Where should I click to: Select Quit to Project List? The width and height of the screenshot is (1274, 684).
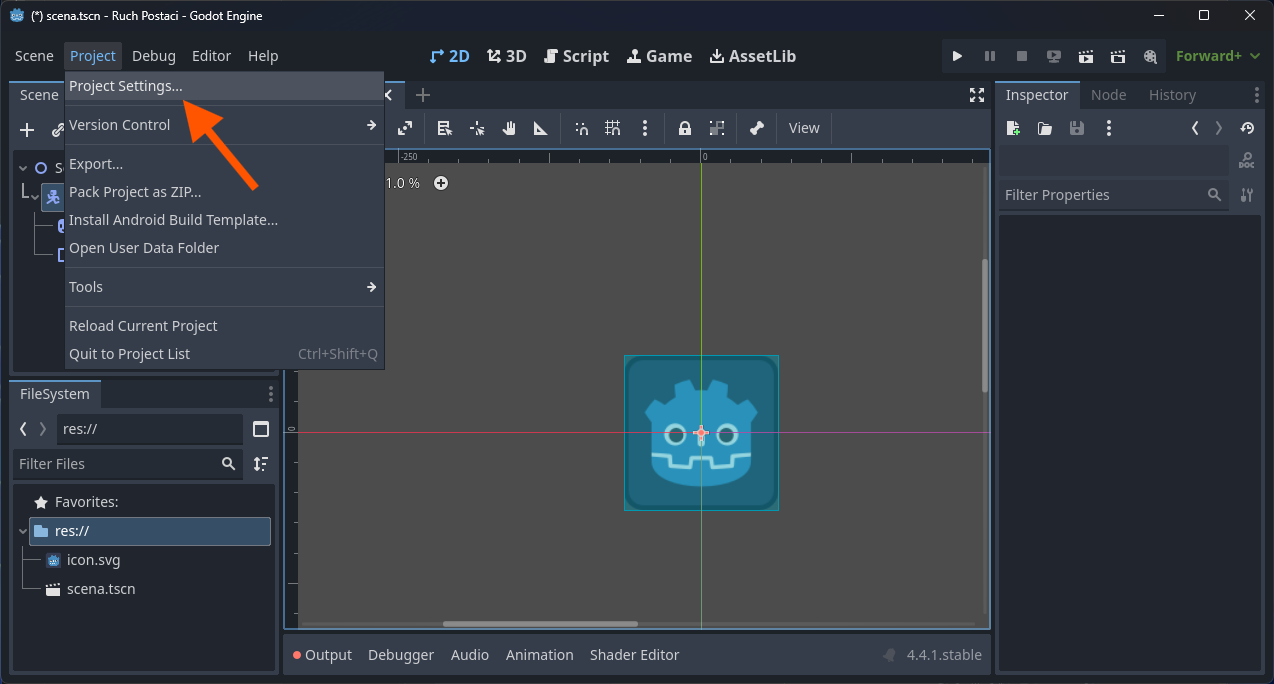pyautogui.click(x=224, y=354)
